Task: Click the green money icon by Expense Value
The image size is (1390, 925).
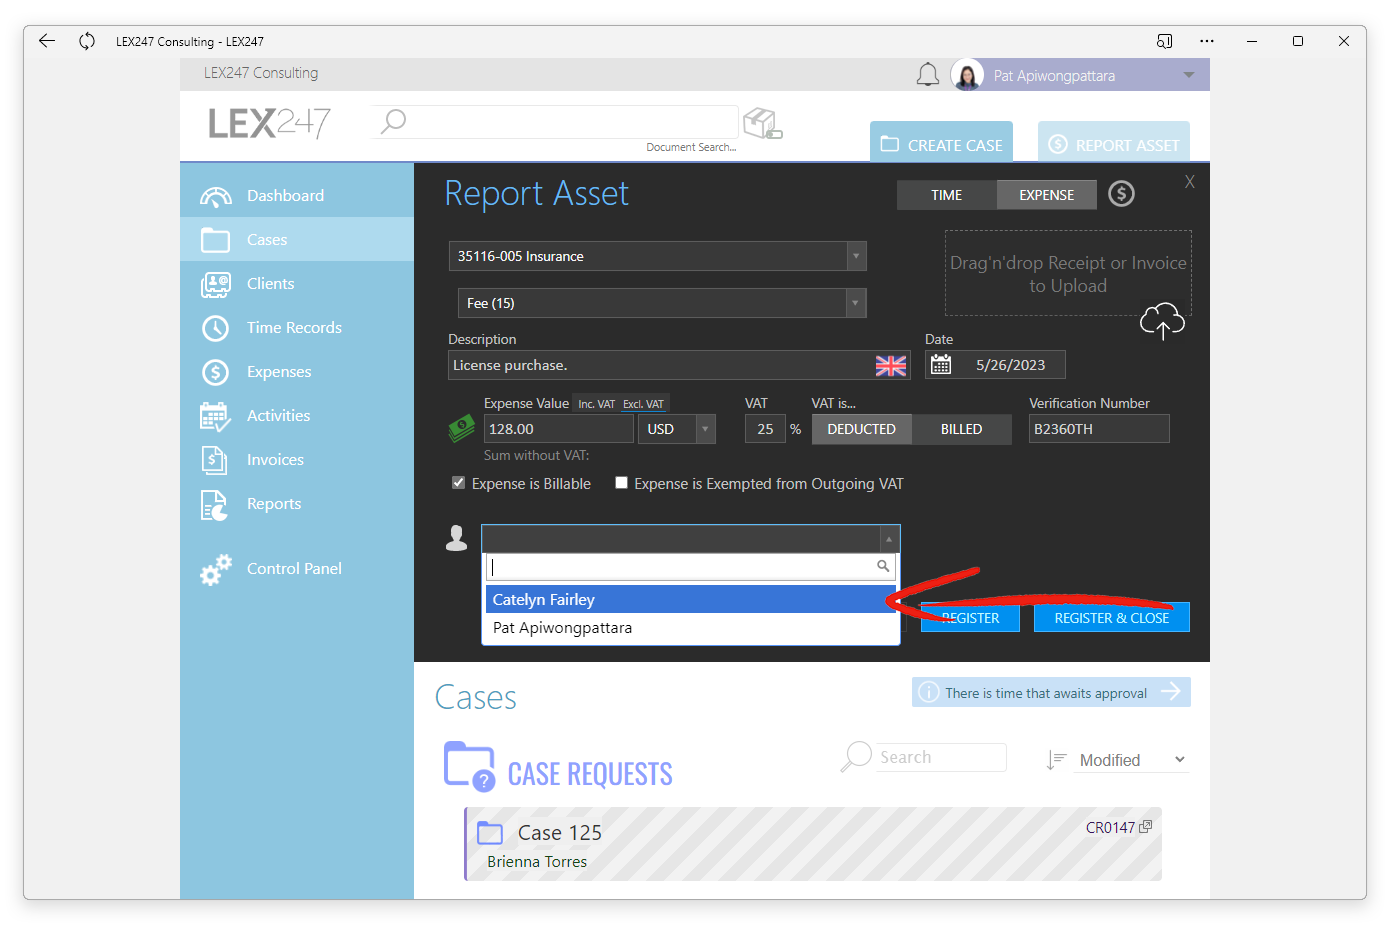Action: (x=461, y=430)
